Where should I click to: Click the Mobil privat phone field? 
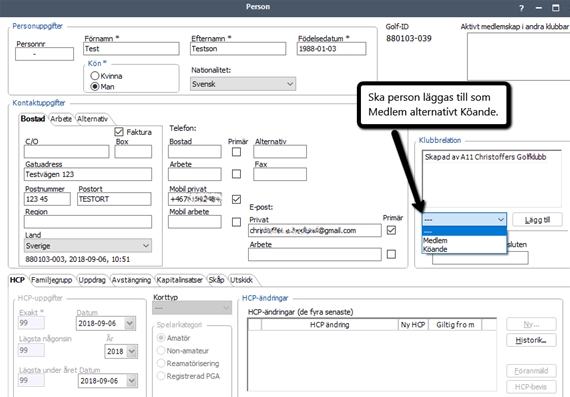[x=195, y=199]
